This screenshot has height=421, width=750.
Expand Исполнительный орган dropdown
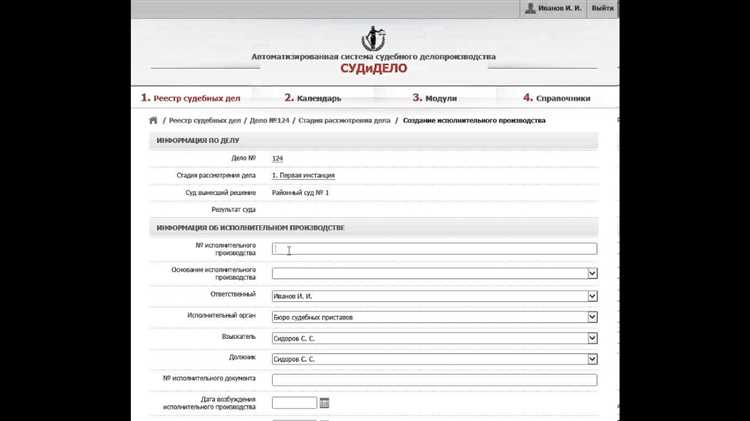[592, 317]
